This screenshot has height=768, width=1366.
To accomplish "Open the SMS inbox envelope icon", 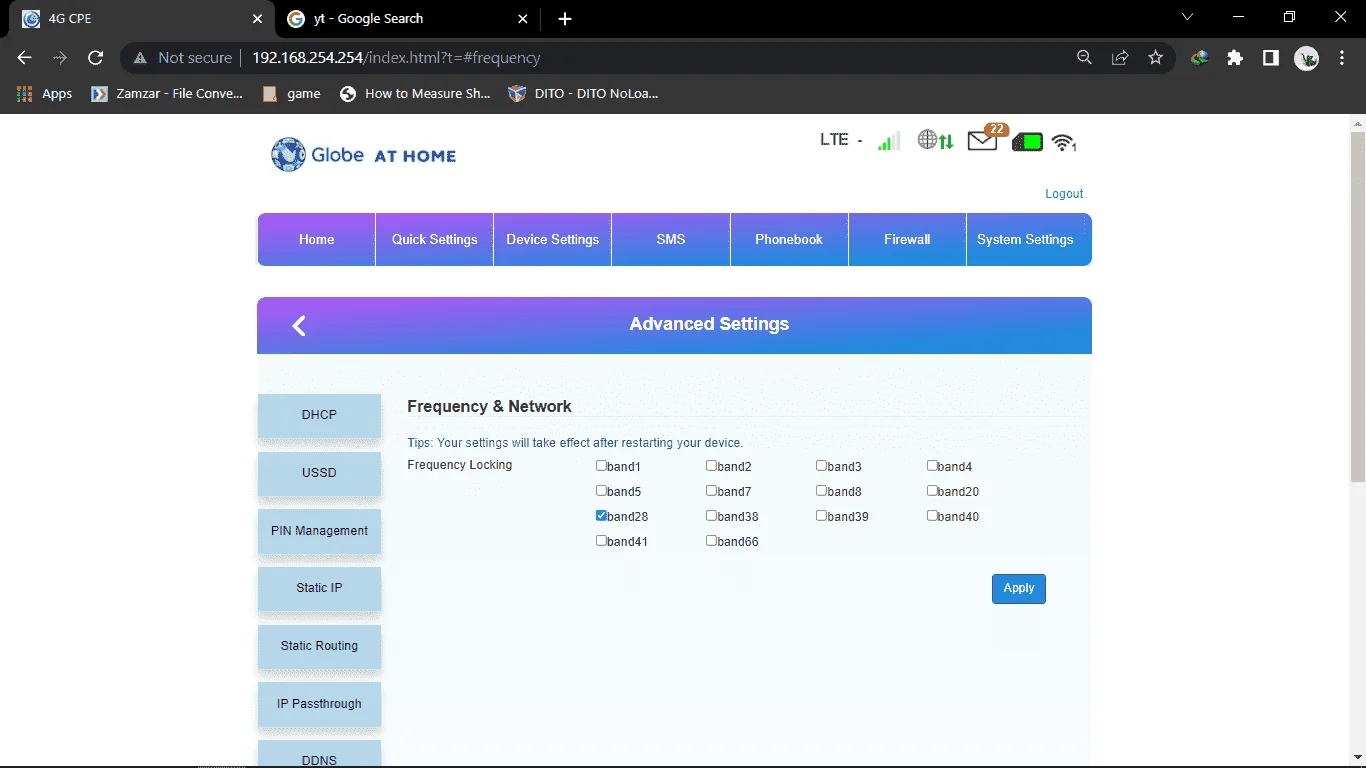I will coord(983,141).
